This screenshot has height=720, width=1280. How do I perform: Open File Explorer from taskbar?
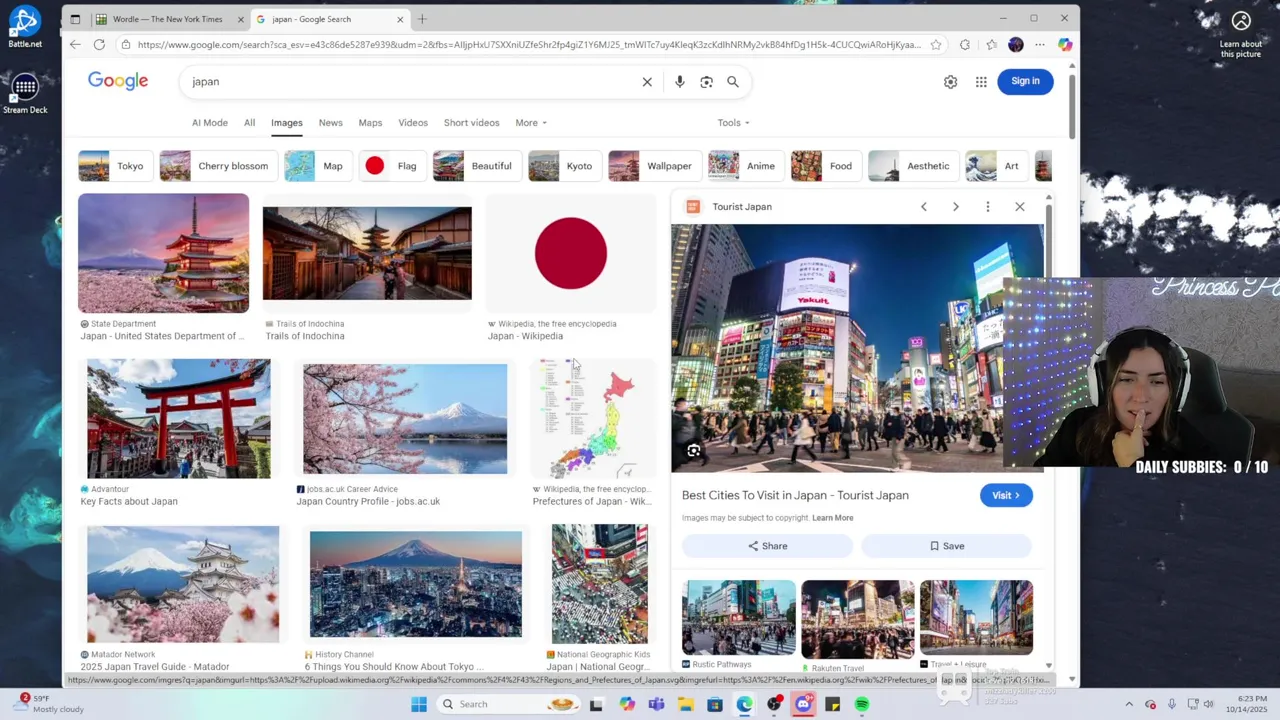coord(685,704)
